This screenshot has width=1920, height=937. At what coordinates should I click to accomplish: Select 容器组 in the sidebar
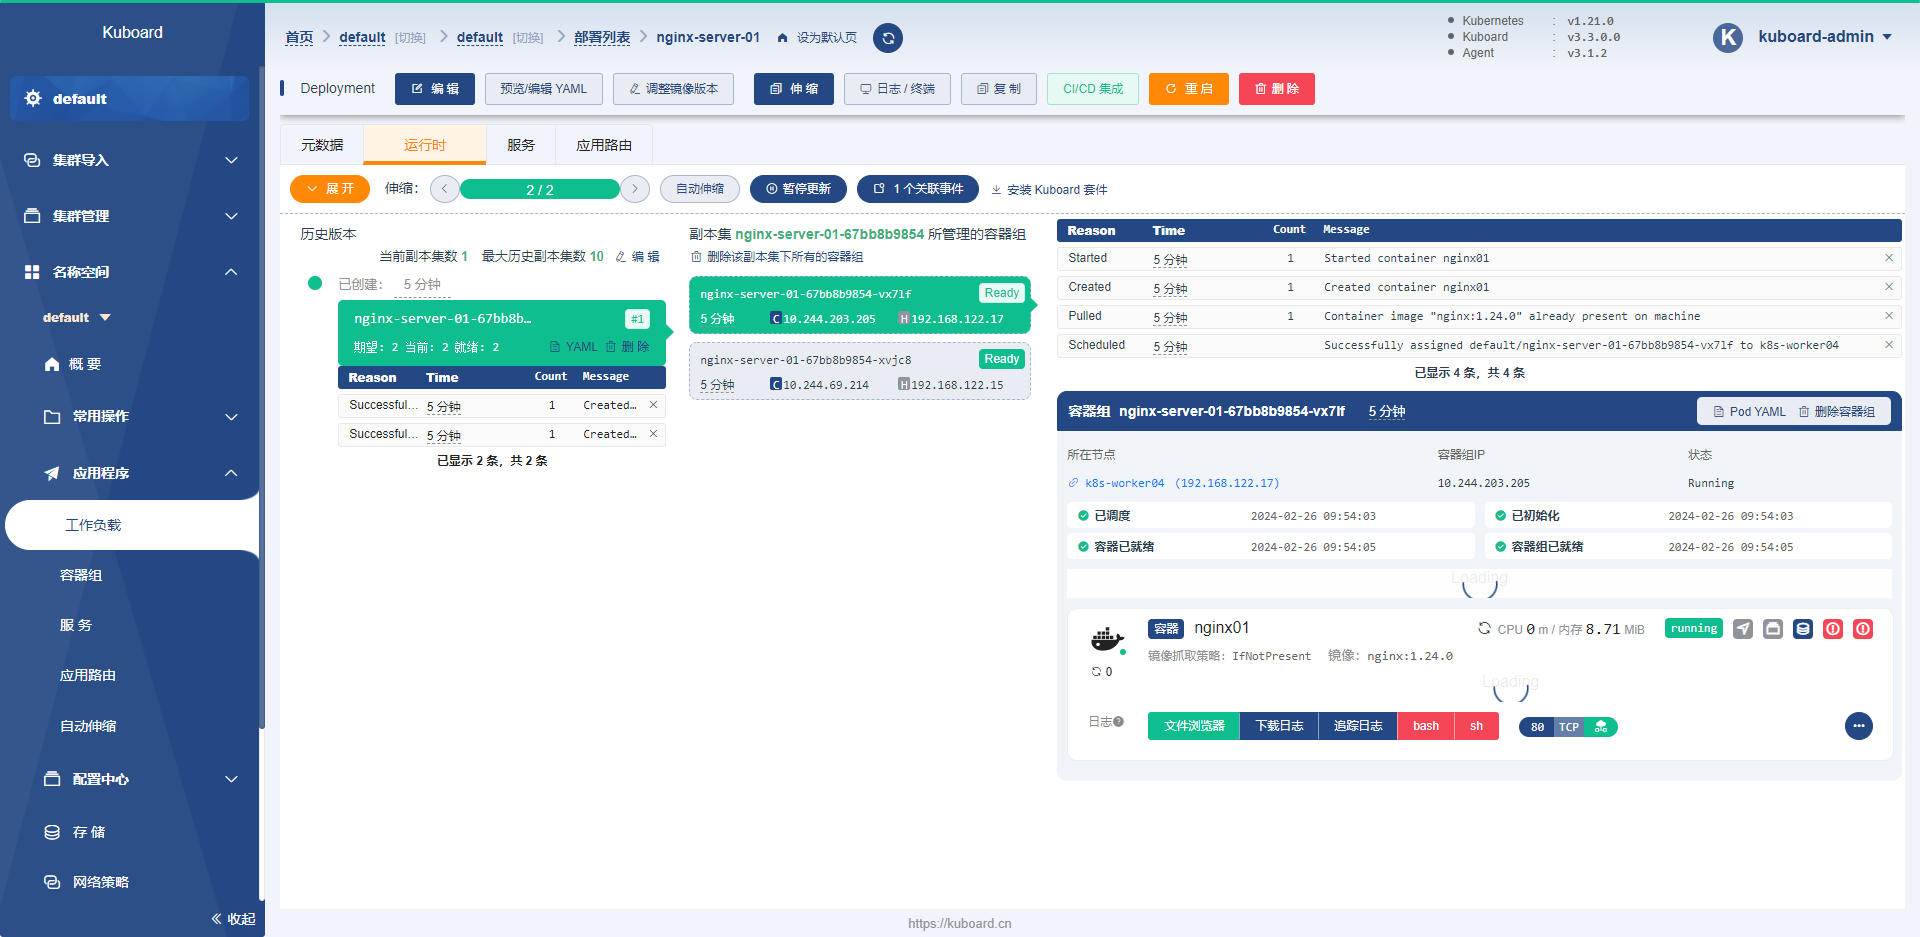click(81, 575)
